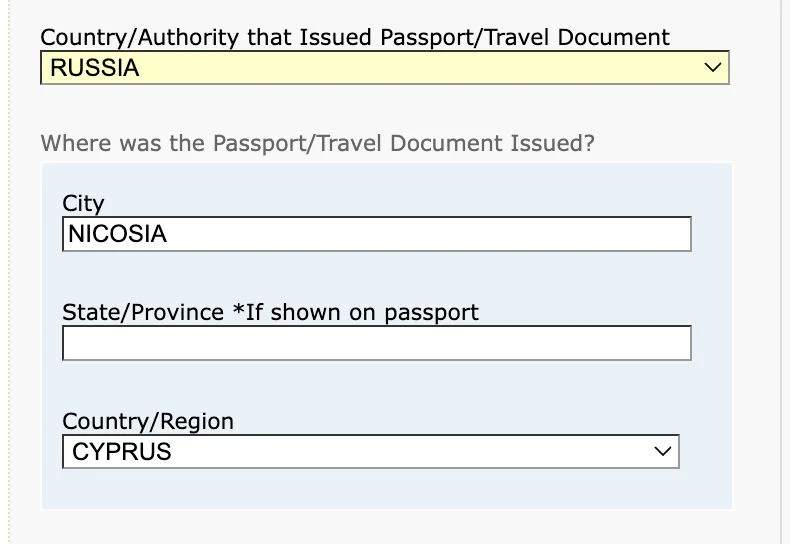Viewport: 790px width, 544px height.
Task: Click the "City" field label
Action: [83, 203]
